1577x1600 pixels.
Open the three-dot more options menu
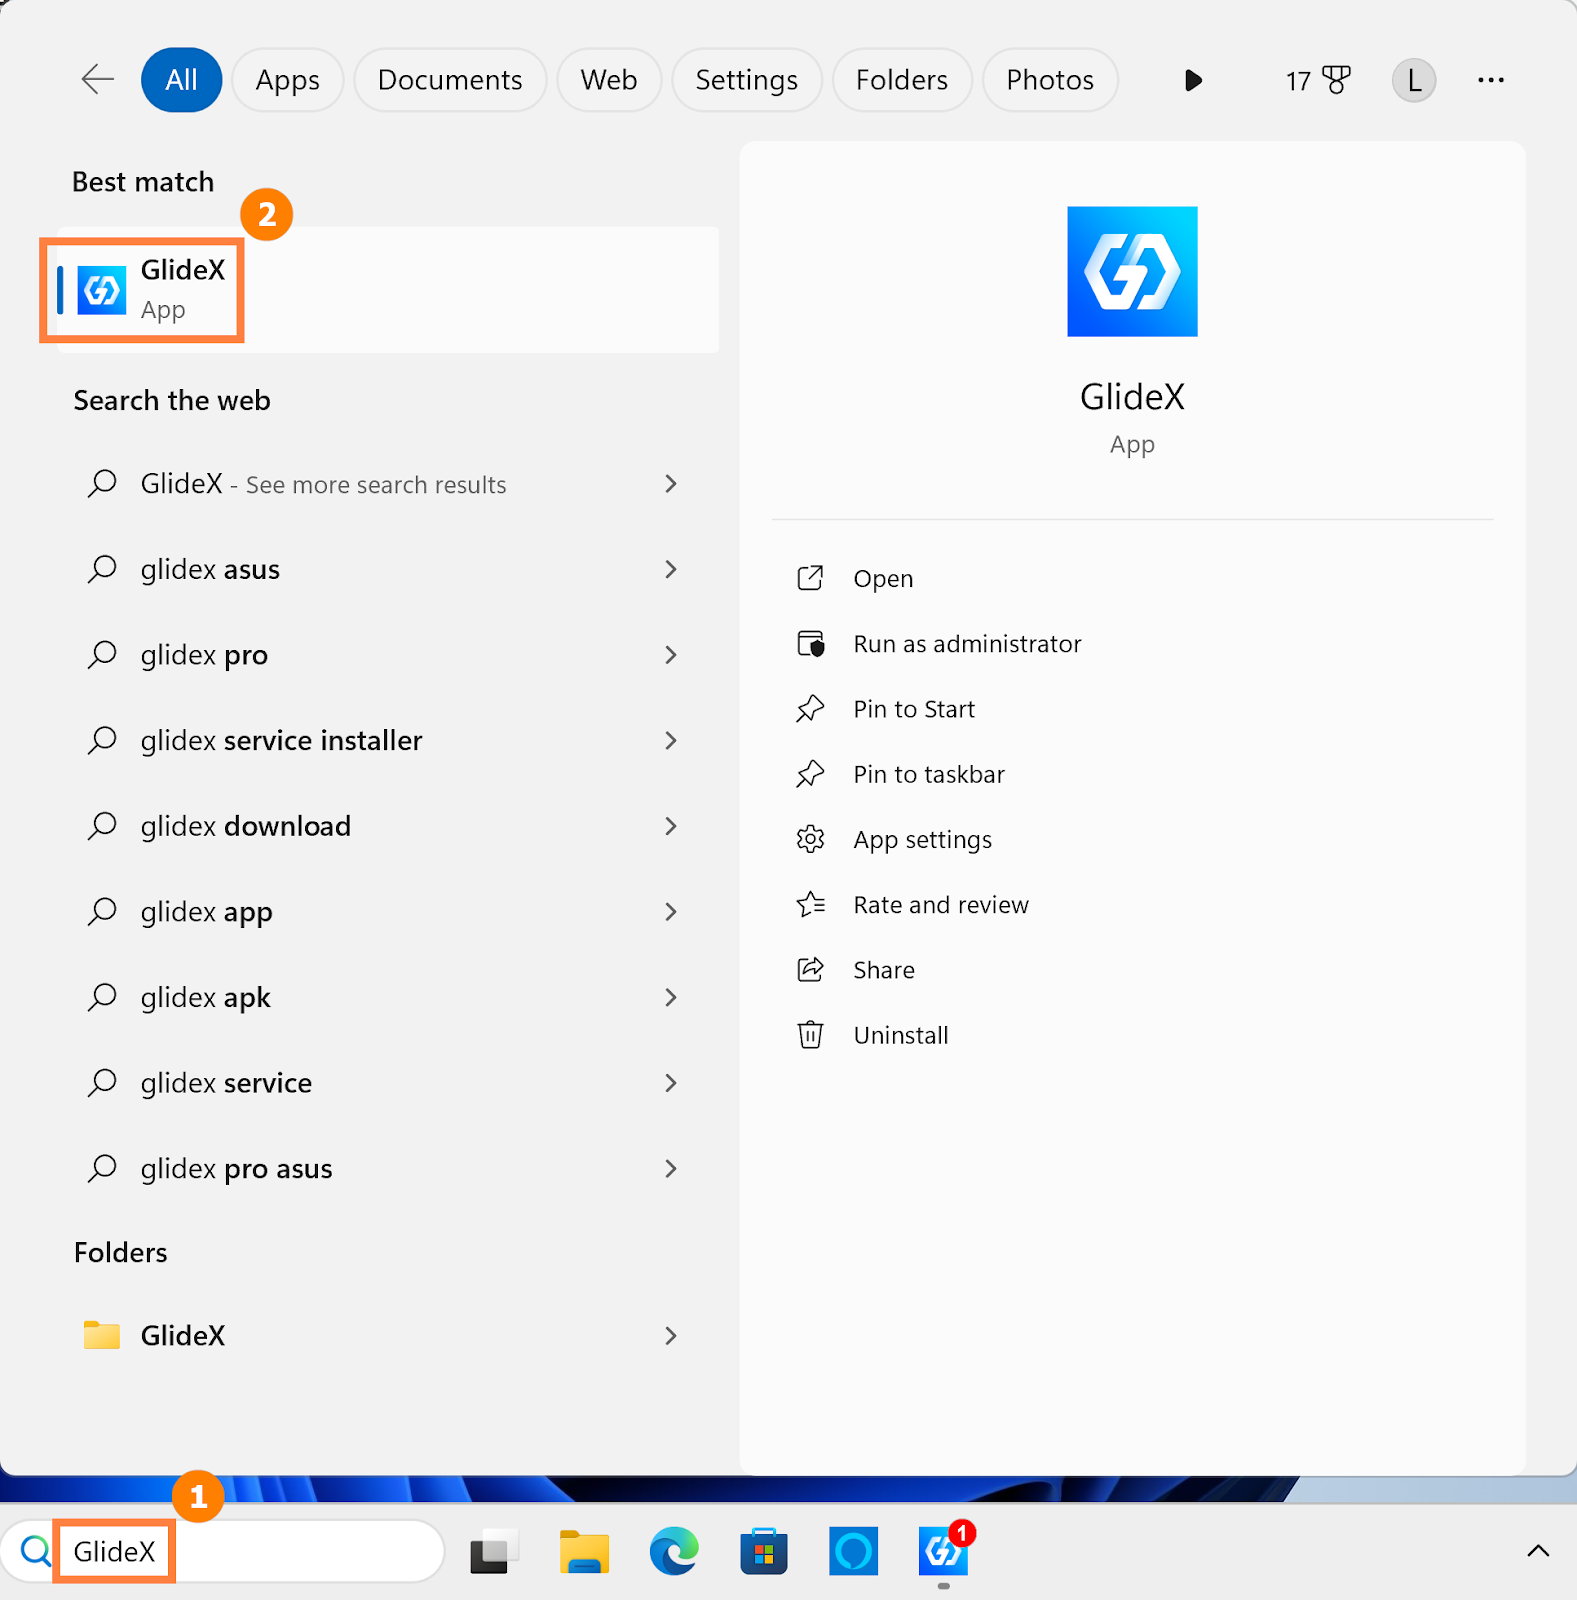pos(1491,80)
